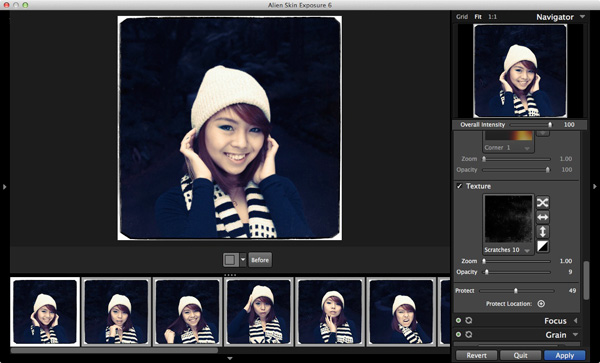Image resolution: width=600 pixels, height=363 pixels.
Task: Click the Navigator preview image
Action: click(520, 71)
